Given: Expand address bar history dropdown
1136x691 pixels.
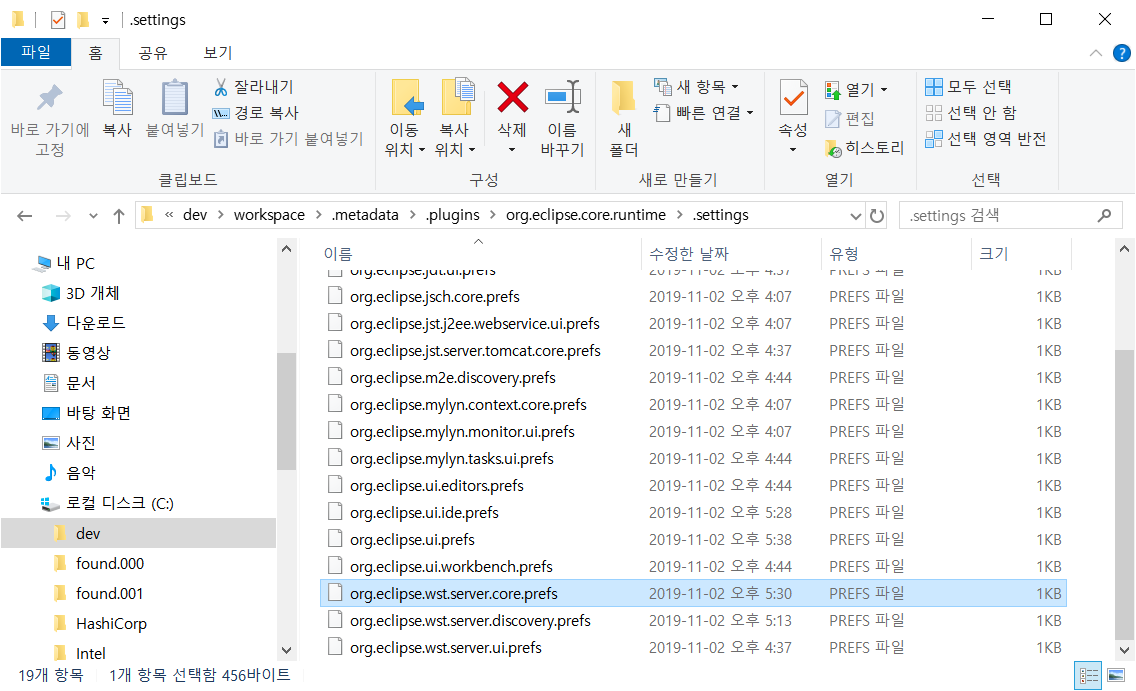Looking at the screenshot, I should click(856, 216).
